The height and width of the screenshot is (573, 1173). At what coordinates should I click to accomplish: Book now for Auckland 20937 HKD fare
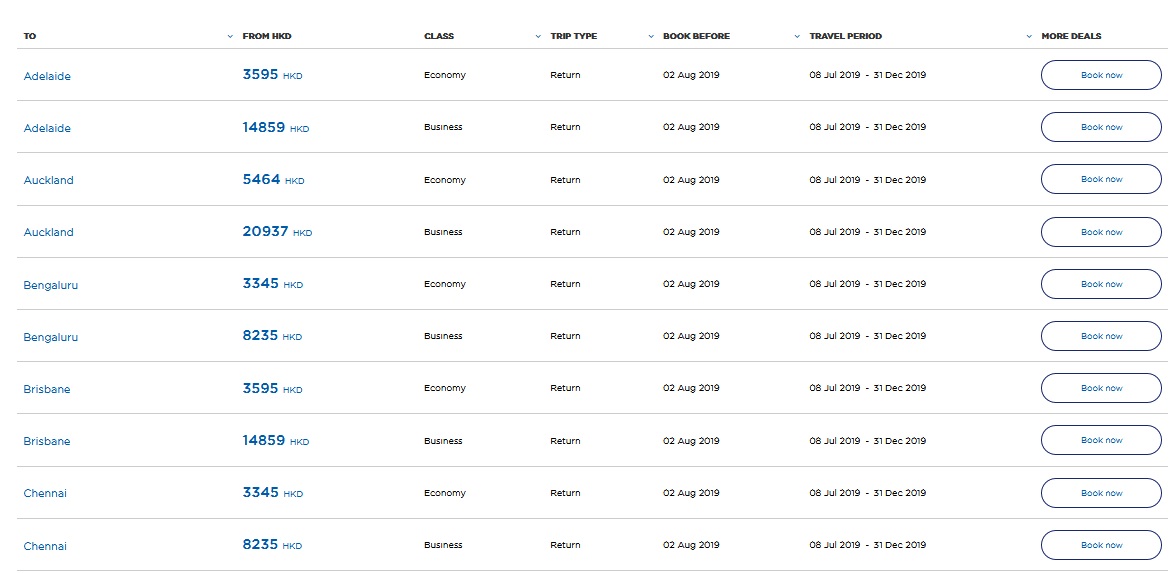point(1101,232)
